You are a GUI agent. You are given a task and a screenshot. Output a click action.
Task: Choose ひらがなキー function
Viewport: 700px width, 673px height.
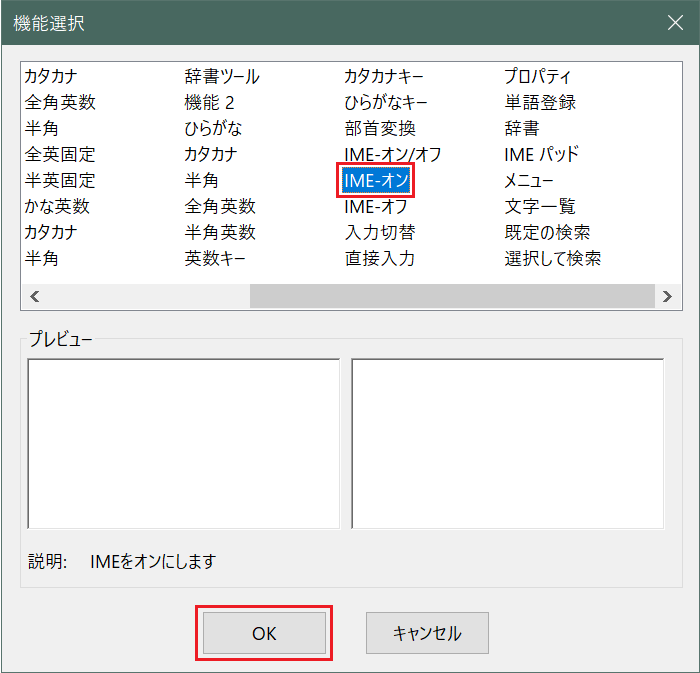[386, 103]
